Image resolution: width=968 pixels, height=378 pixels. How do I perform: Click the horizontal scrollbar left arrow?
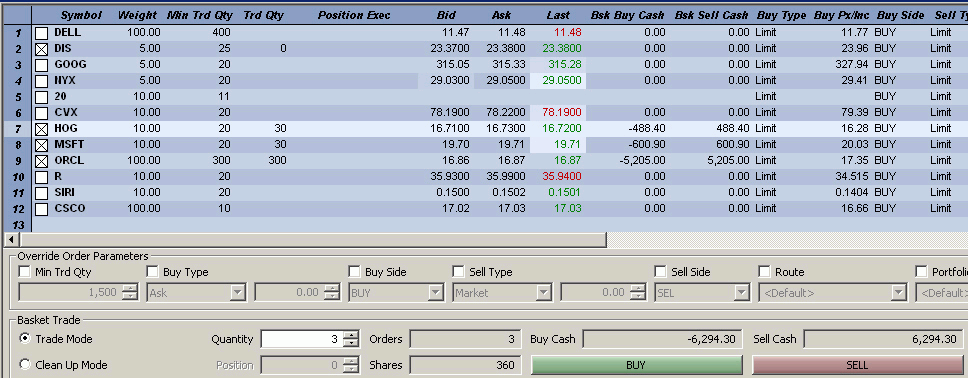click(12, 239)
